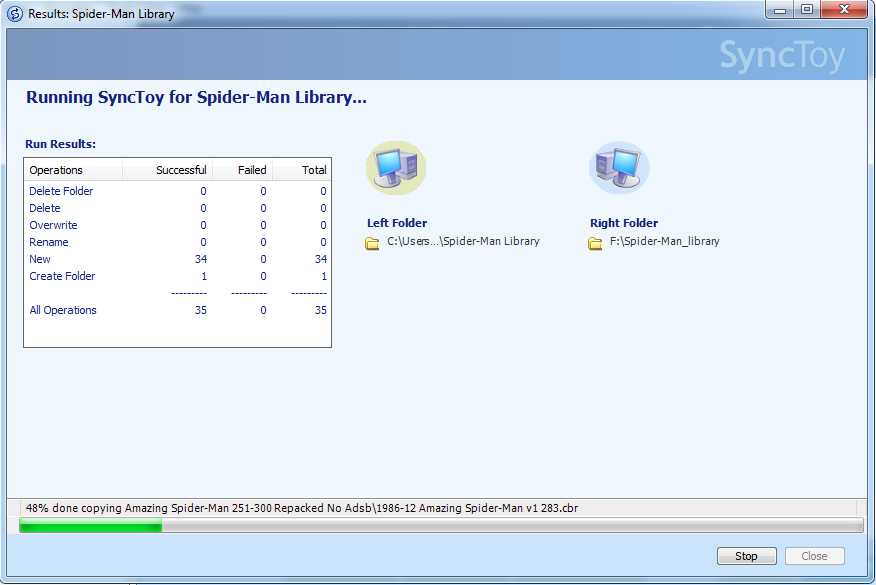Select the Total column header
This screenshot has width=876, height=585.
coord(302,170)
